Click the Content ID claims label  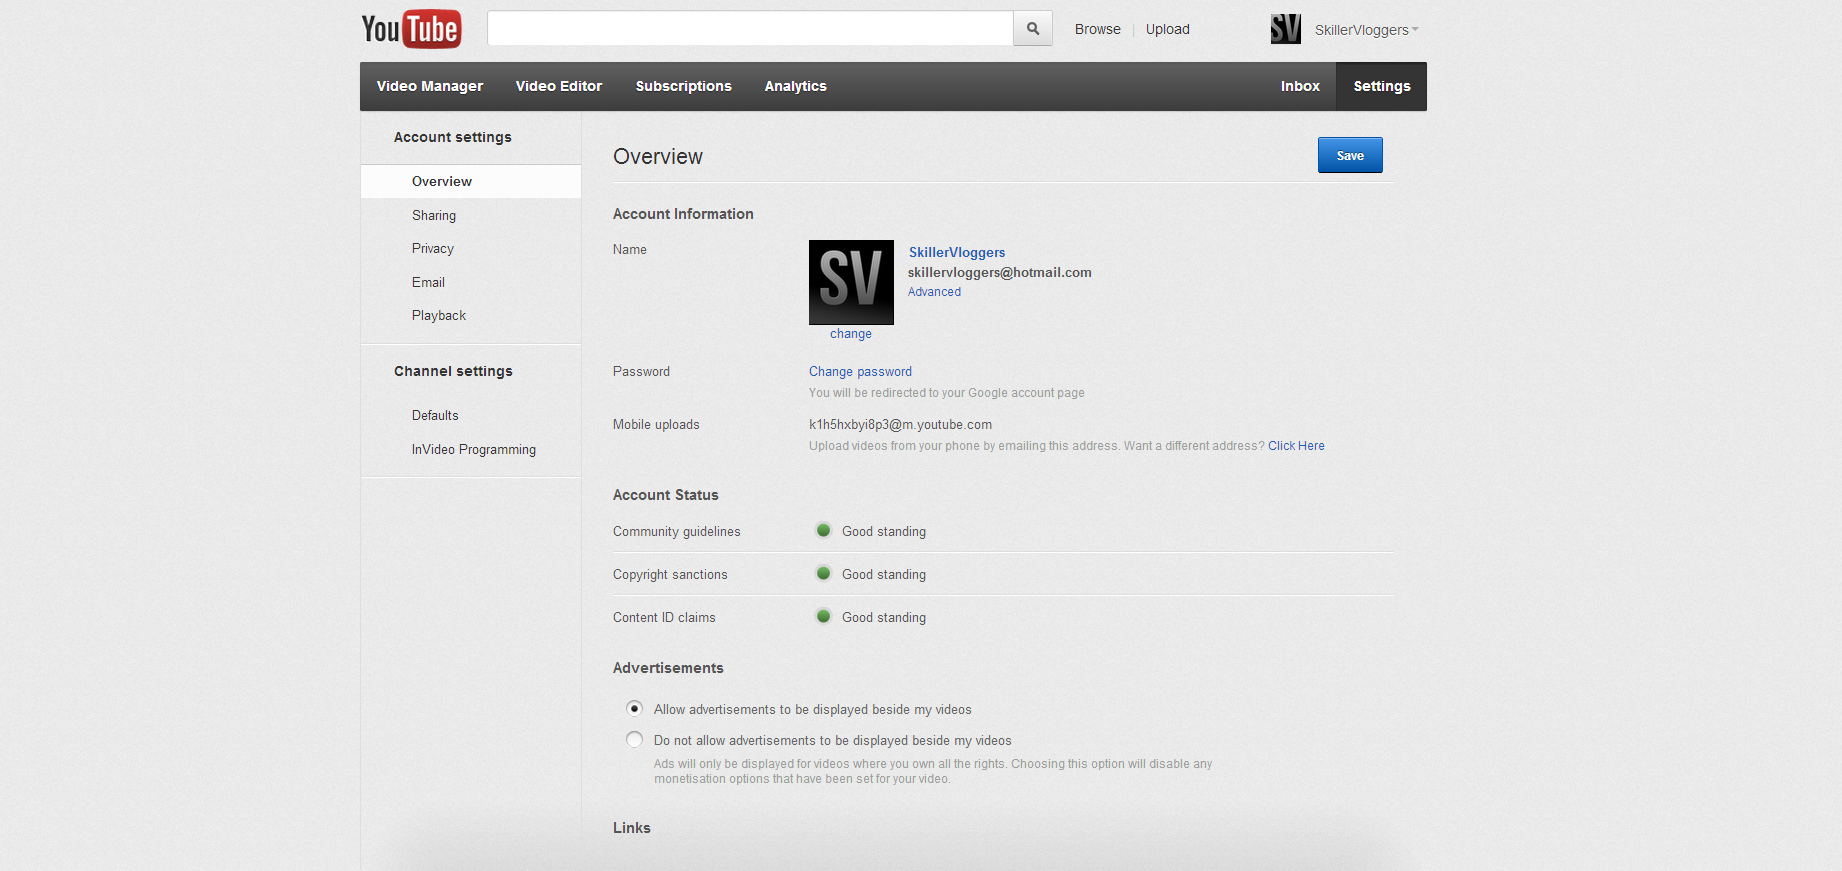664,617
